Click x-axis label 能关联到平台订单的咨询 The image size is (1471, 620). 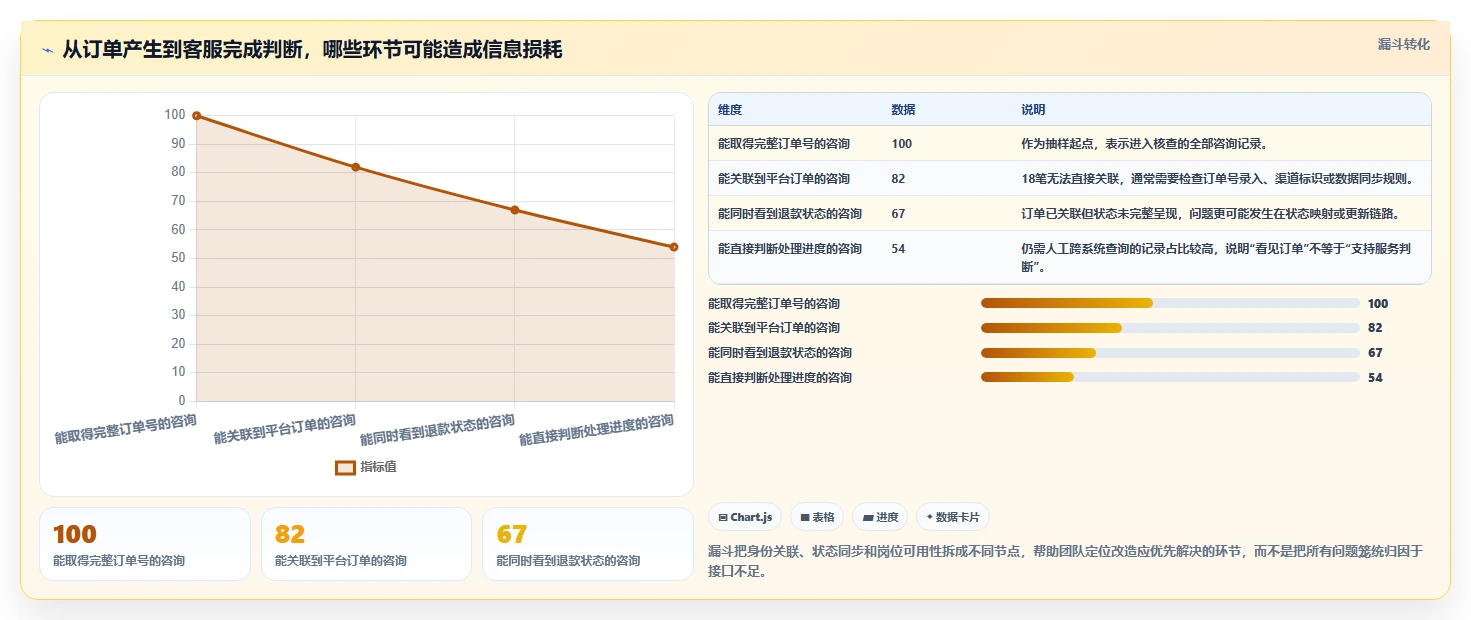(285, 429)
